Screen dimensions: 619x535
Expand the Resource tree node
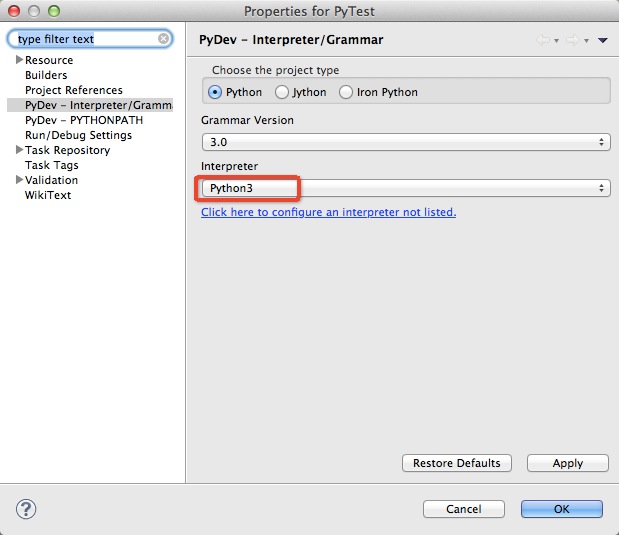pos(19,60)
